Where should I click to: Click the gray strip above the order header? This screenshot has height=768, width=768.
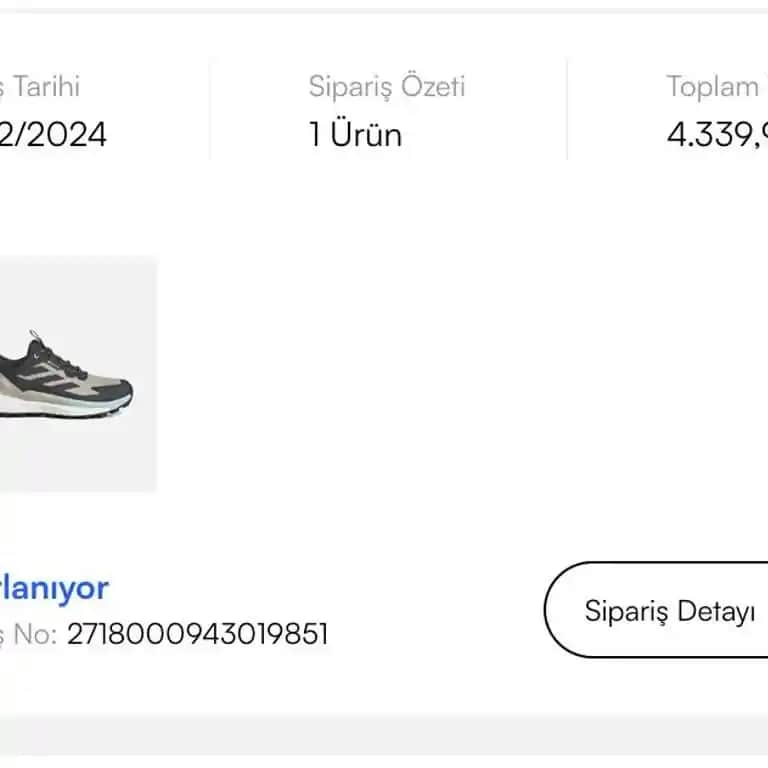[x=384, y=4]
